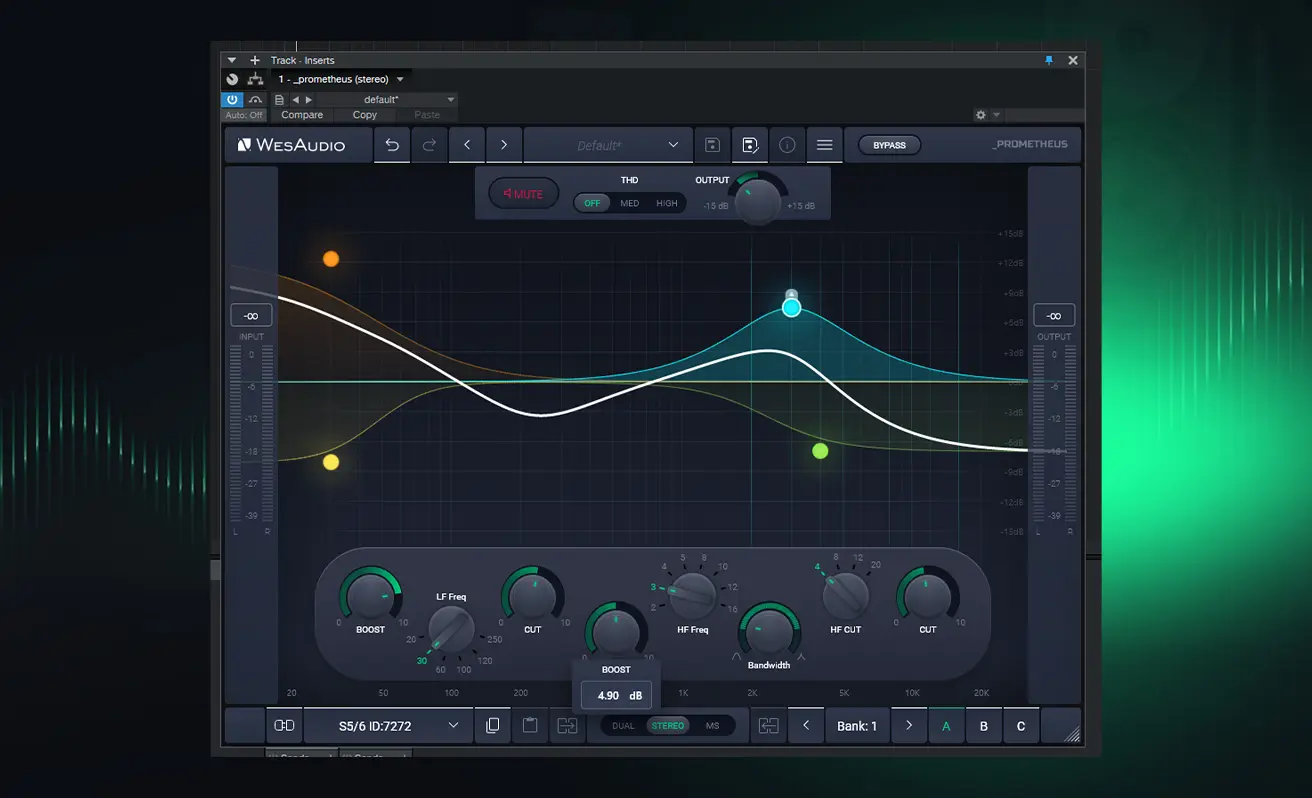The width and height of the screenshot is (1312, 798).
Task: Click the OUTPUT gain knob
Action: point(757,201)
